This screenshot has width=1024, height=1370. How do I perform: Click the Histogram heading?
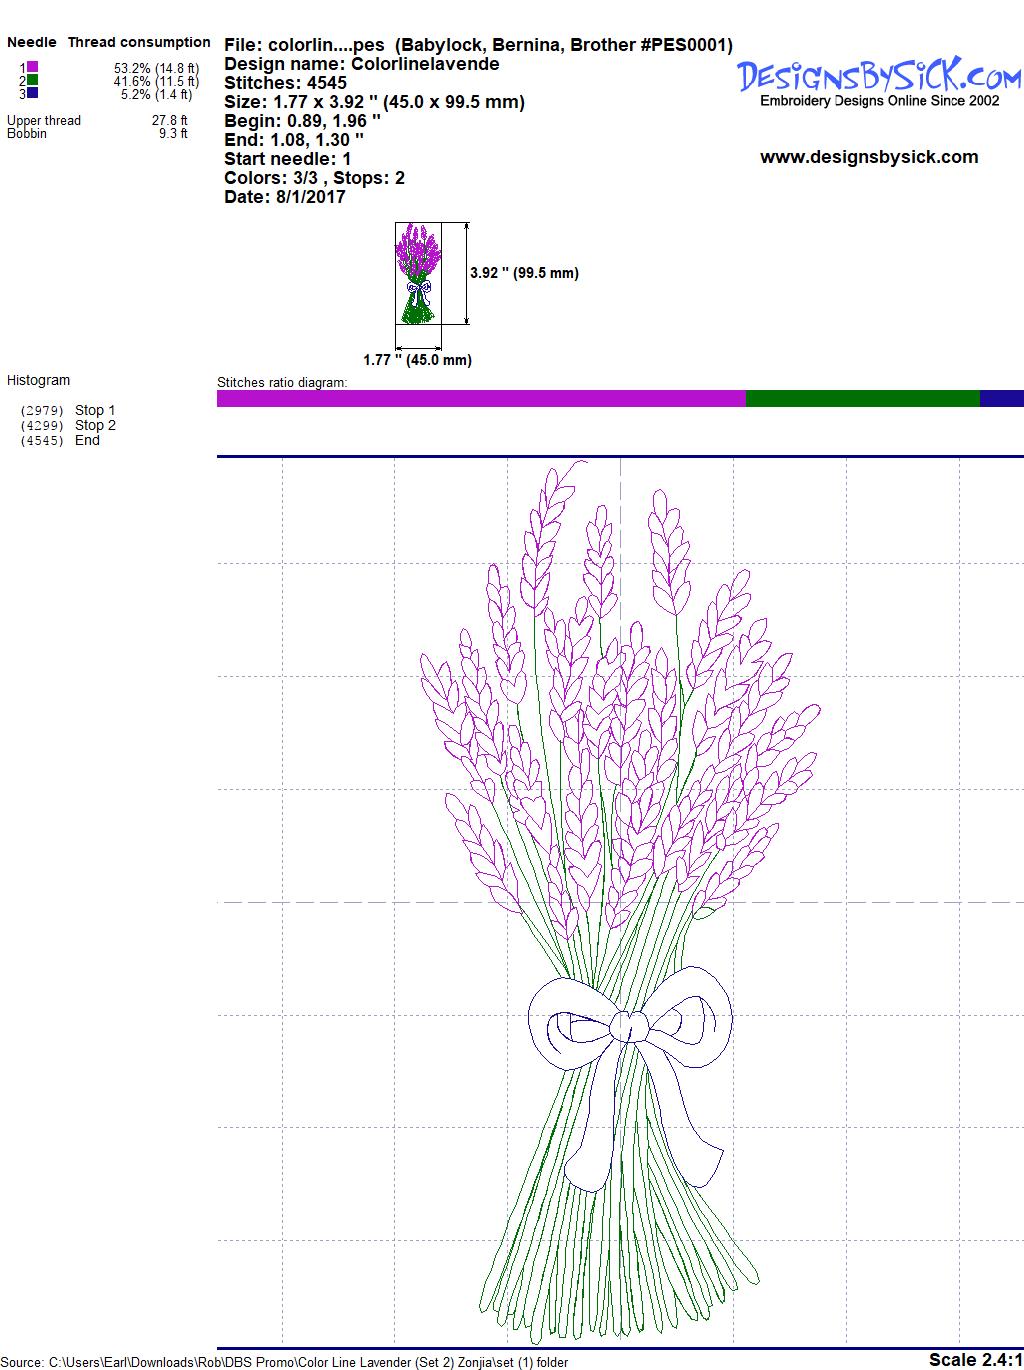[x=38, y=380]
